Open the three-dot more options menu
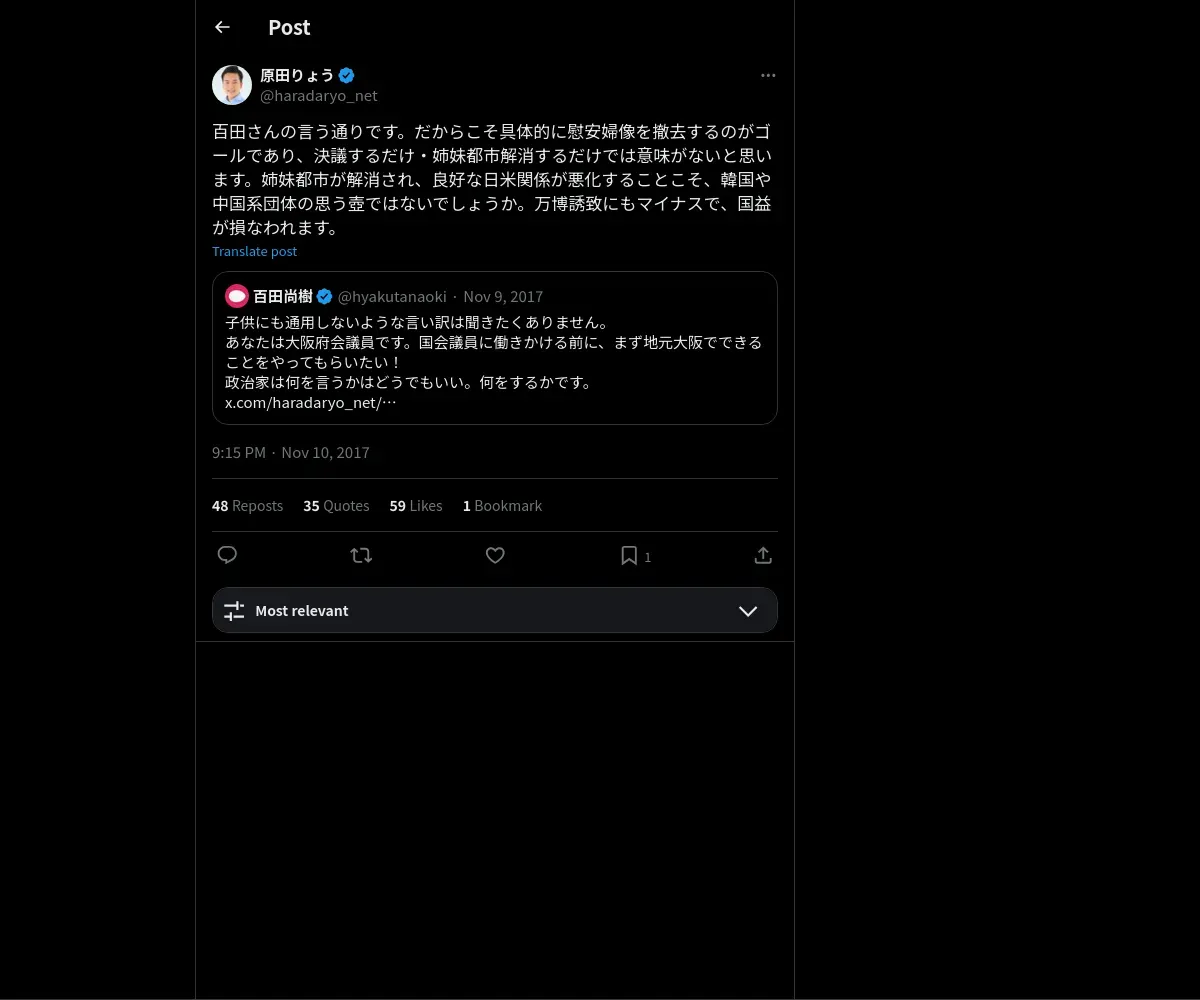 click(x=768, y=75)
